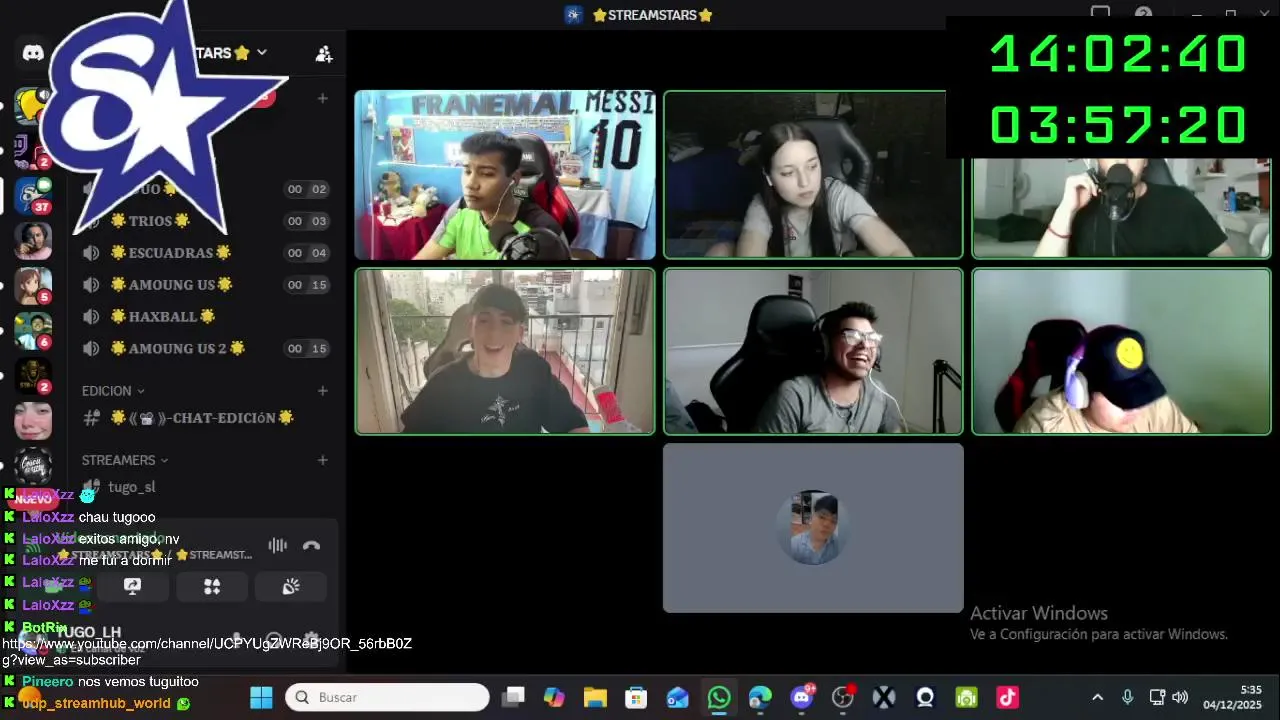Open the clock and date 04/12/2025

1234,697
